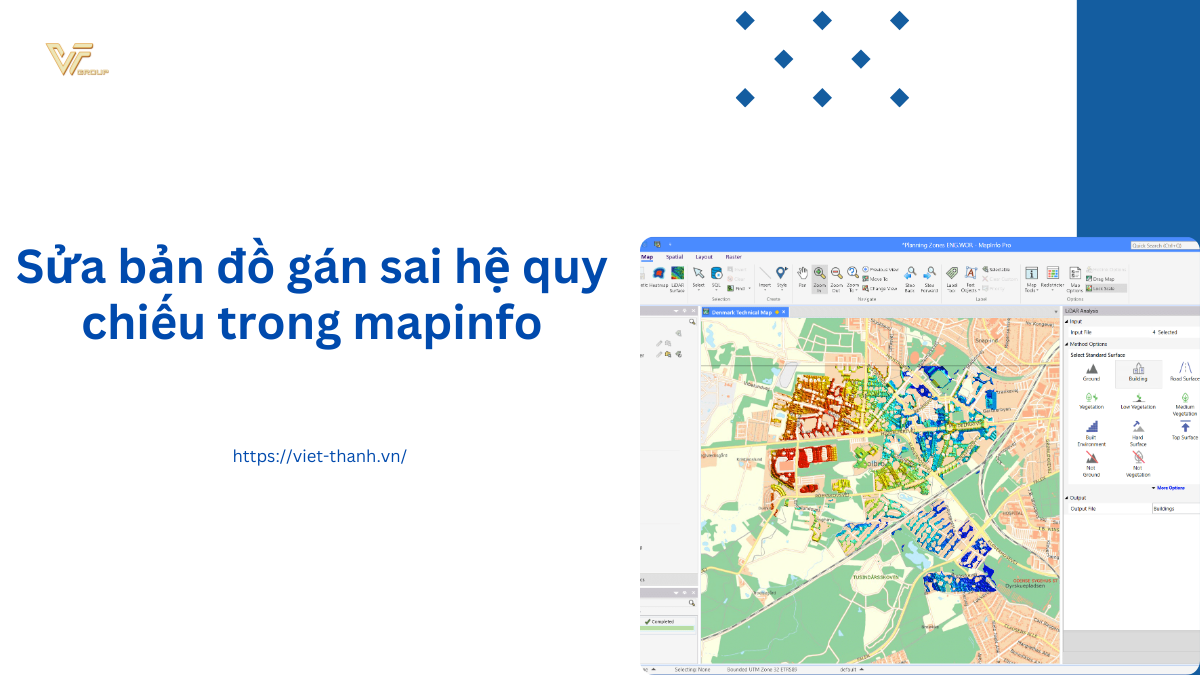Toggle the Lock Scale option
This screenshot has height=675, width=1200.
click(1103, 288)
